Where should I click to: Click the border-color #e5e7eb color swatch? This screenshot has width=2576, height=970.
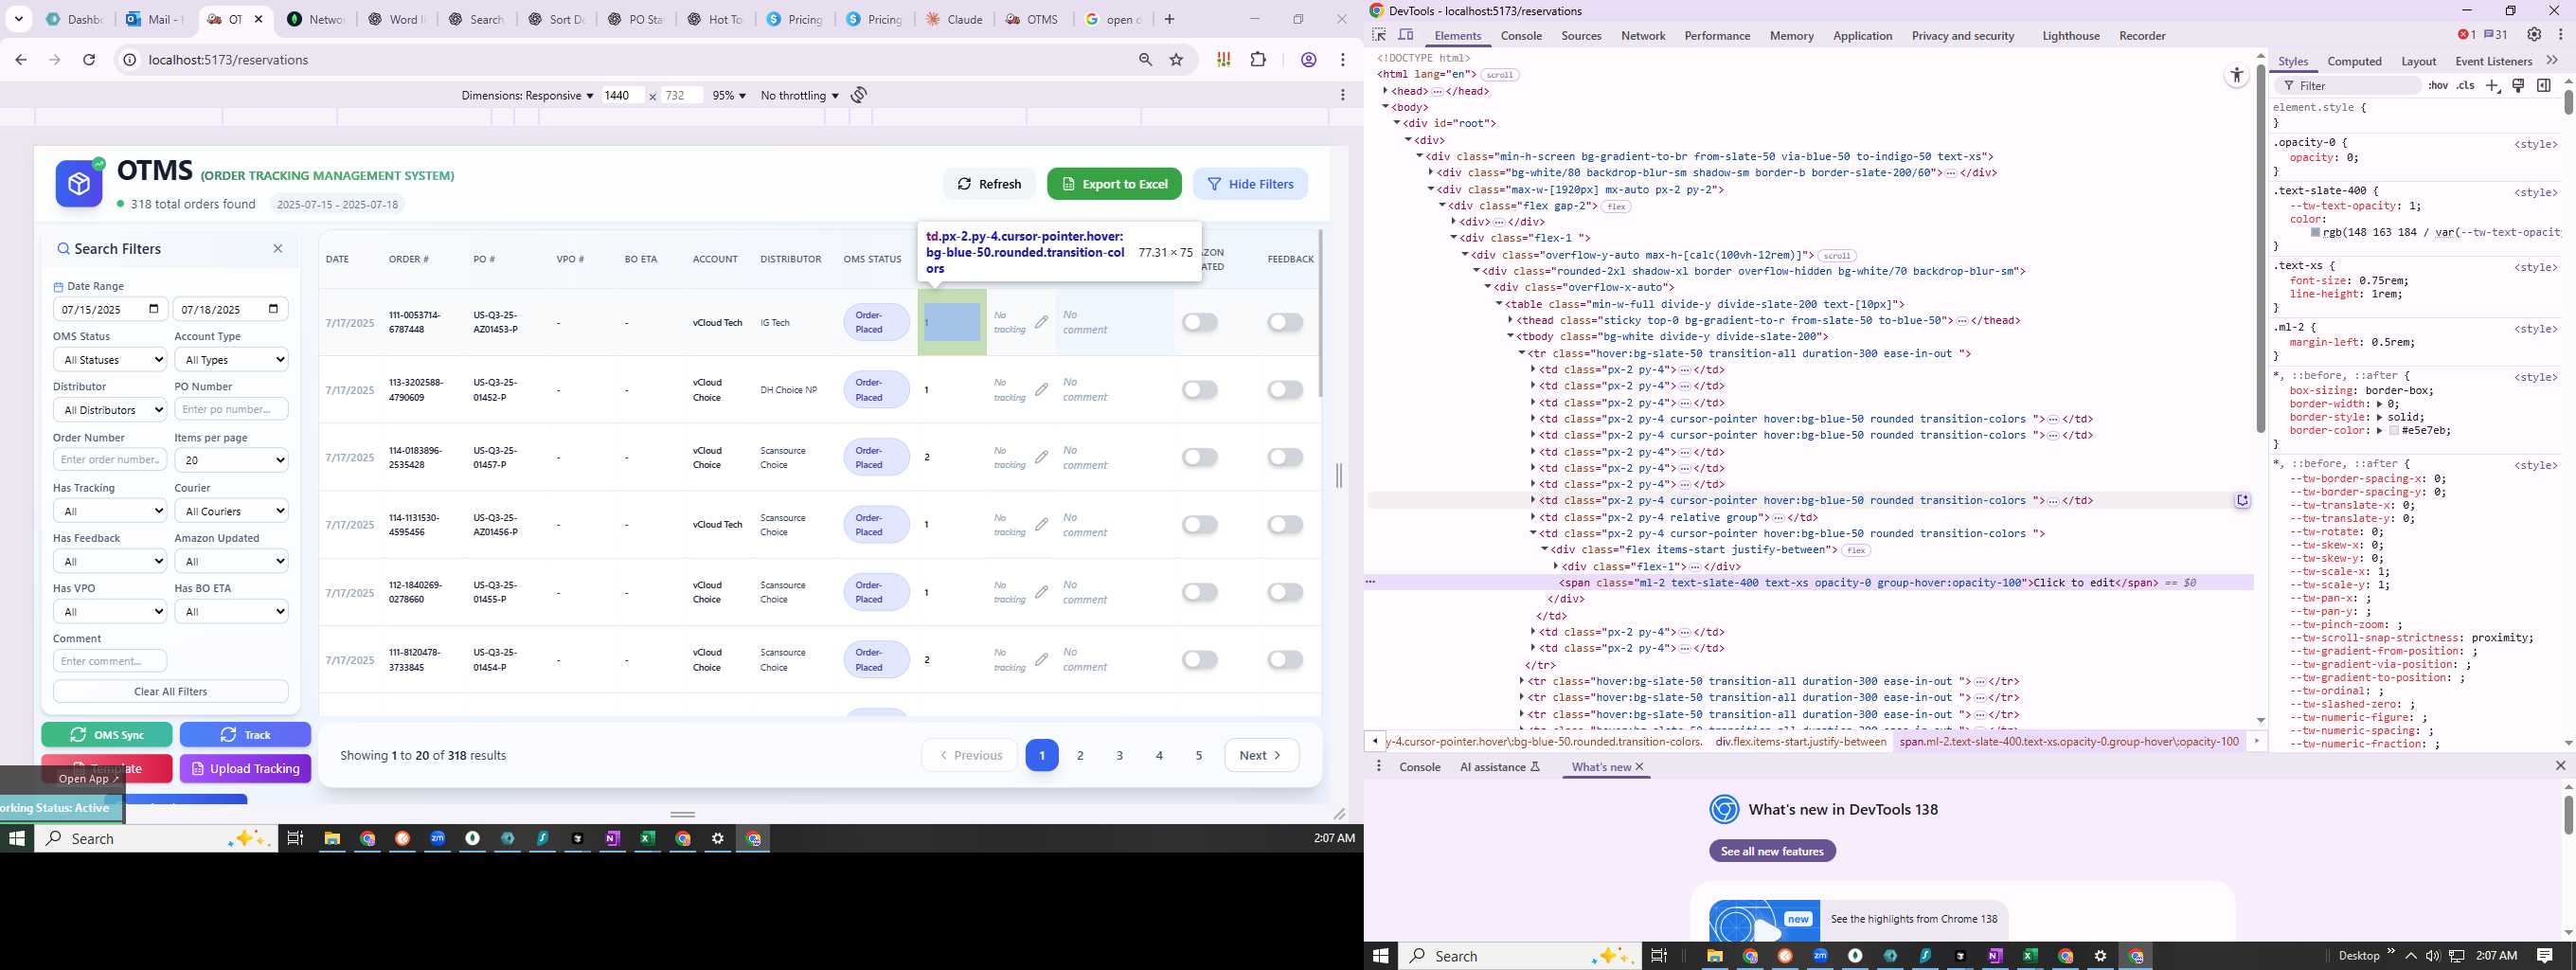(2394, 431)
